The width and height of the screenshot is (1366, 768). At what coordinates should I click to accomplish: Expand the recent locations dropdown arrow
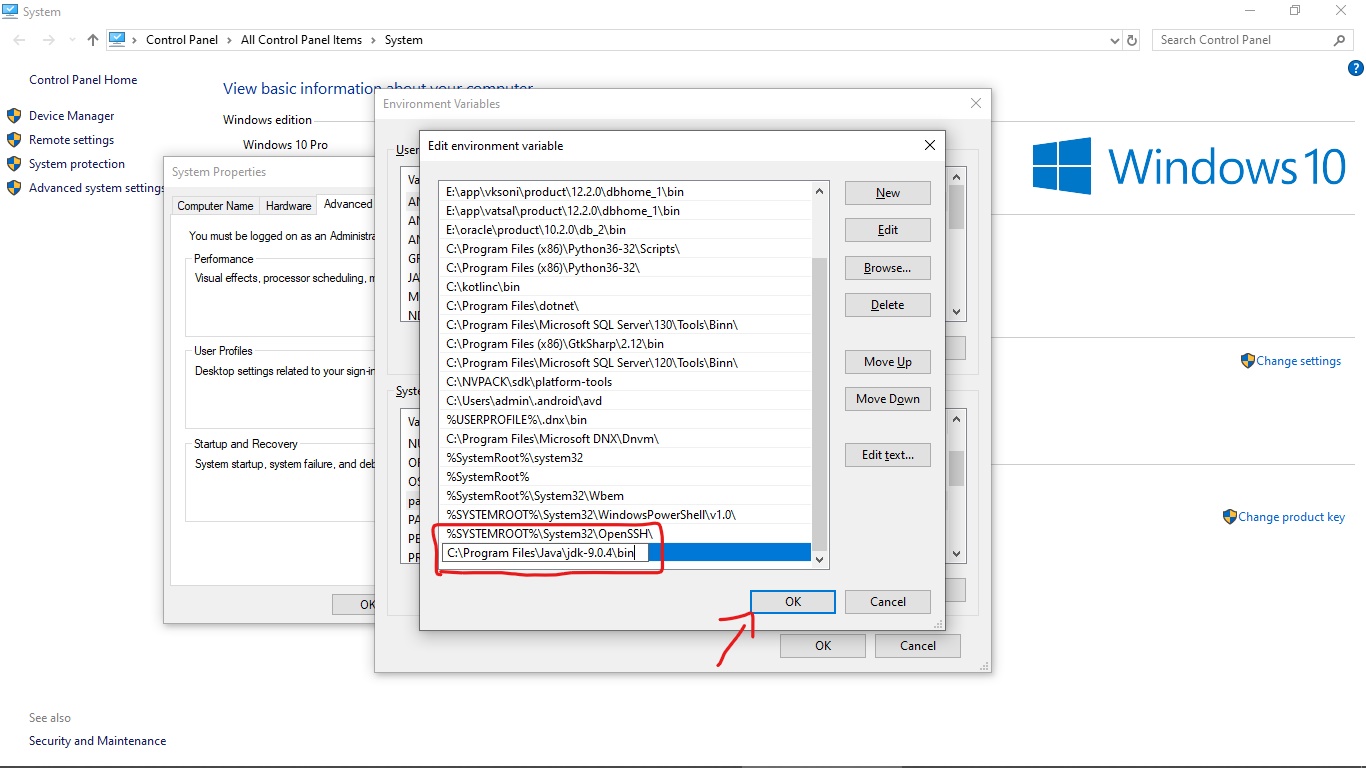click(72, 40)
